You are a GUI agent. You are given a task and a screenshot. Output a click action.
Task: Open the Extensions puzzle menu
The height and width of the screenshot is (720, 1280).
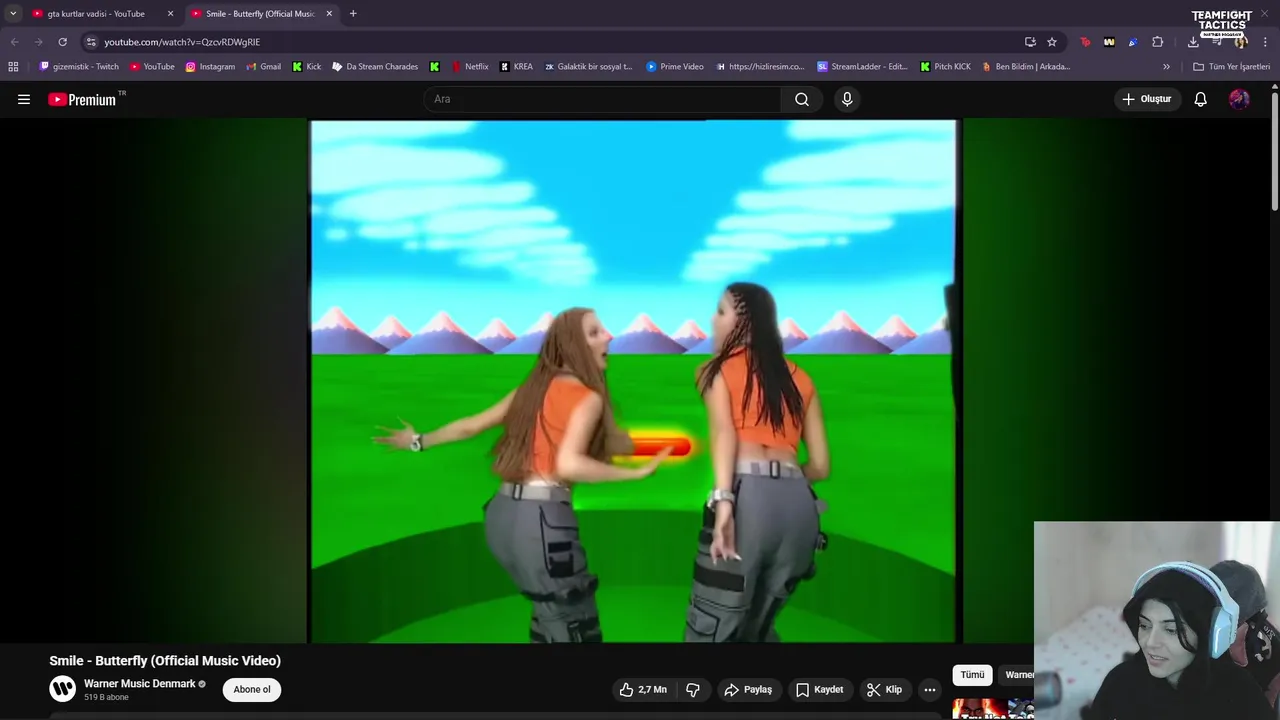pos(1157,42)
